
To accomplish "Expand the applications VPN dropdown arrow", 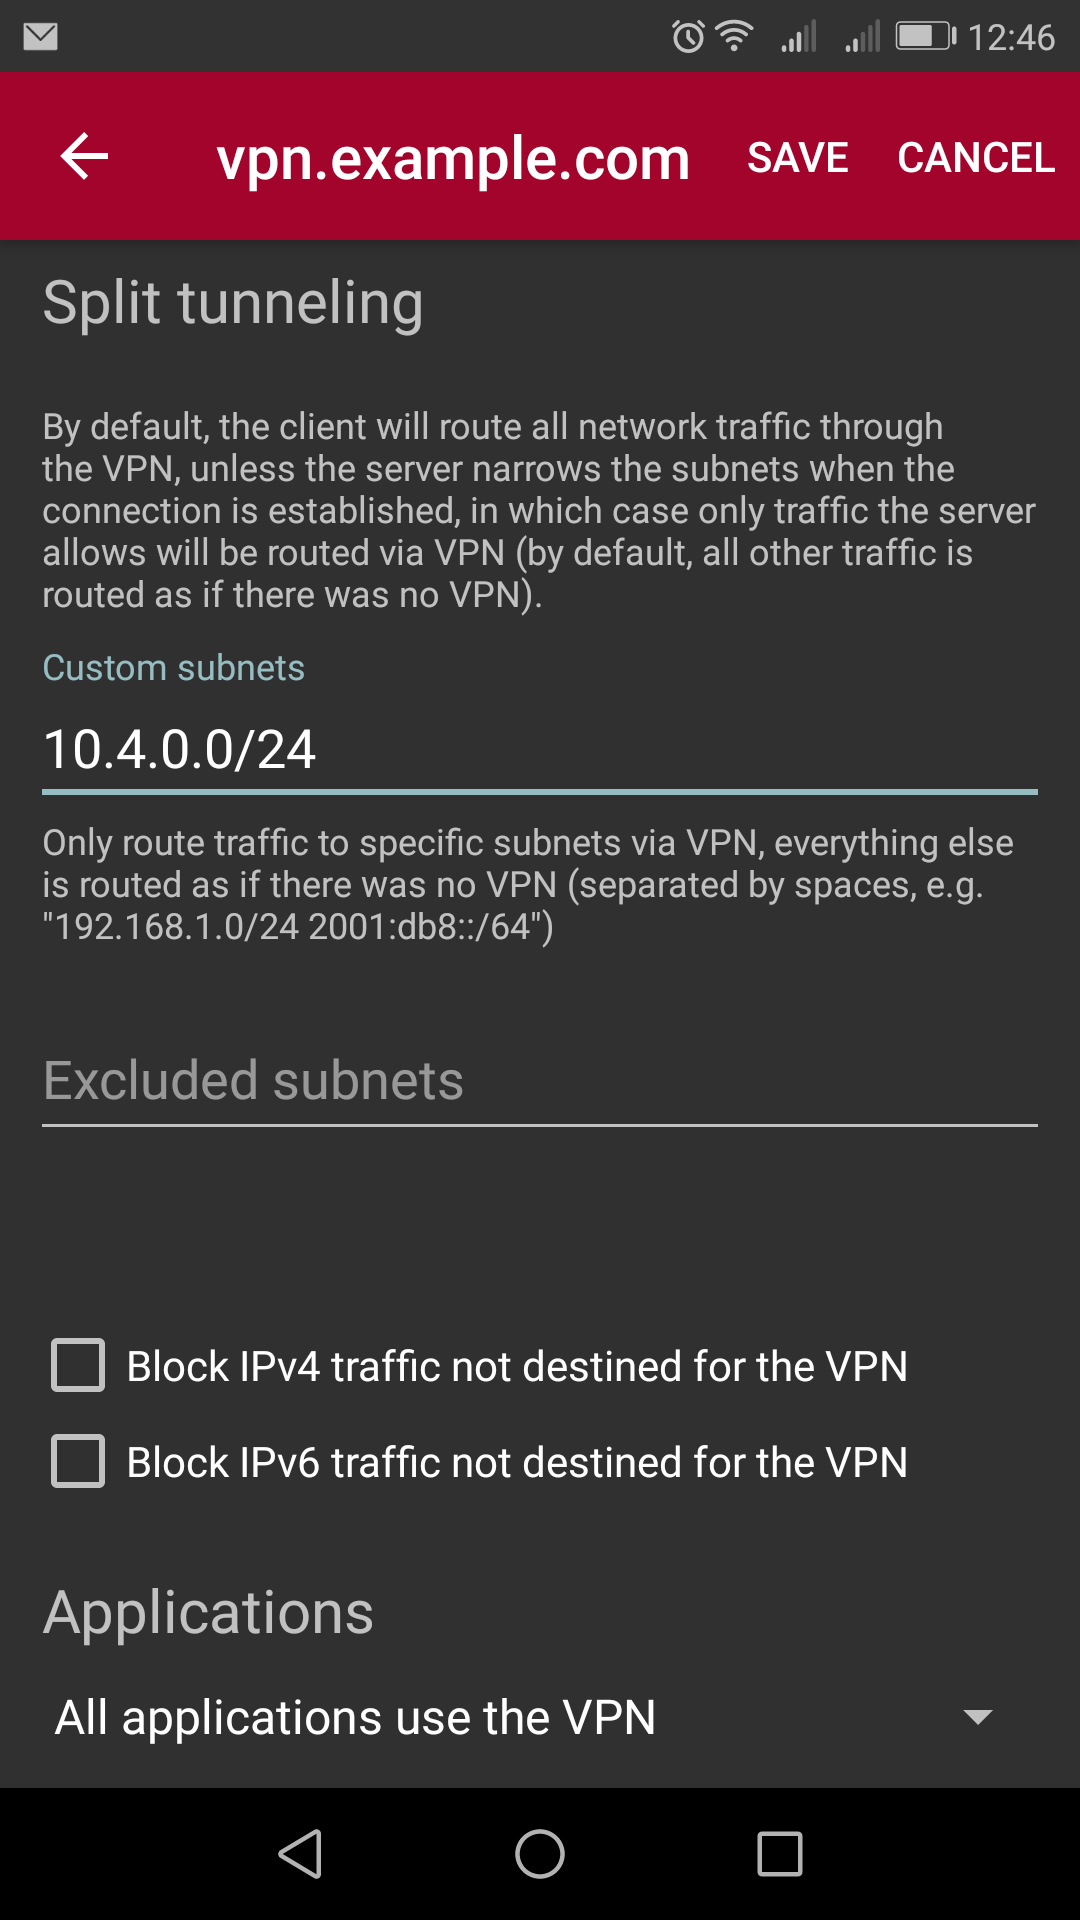I will tap(977, 1717).
